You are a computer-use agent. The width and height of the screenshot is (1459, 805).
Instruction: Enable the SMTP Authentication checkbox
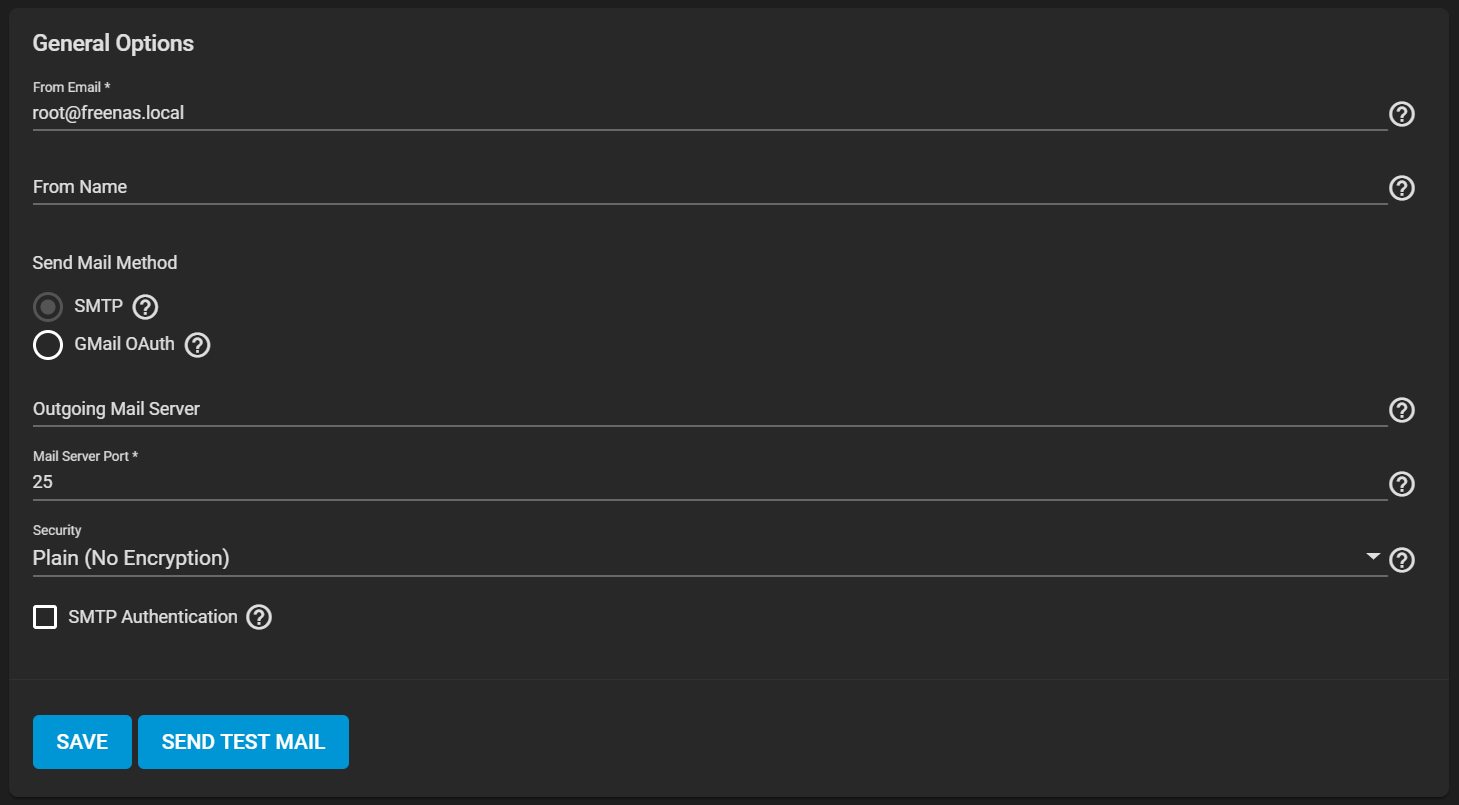[45, 617]
